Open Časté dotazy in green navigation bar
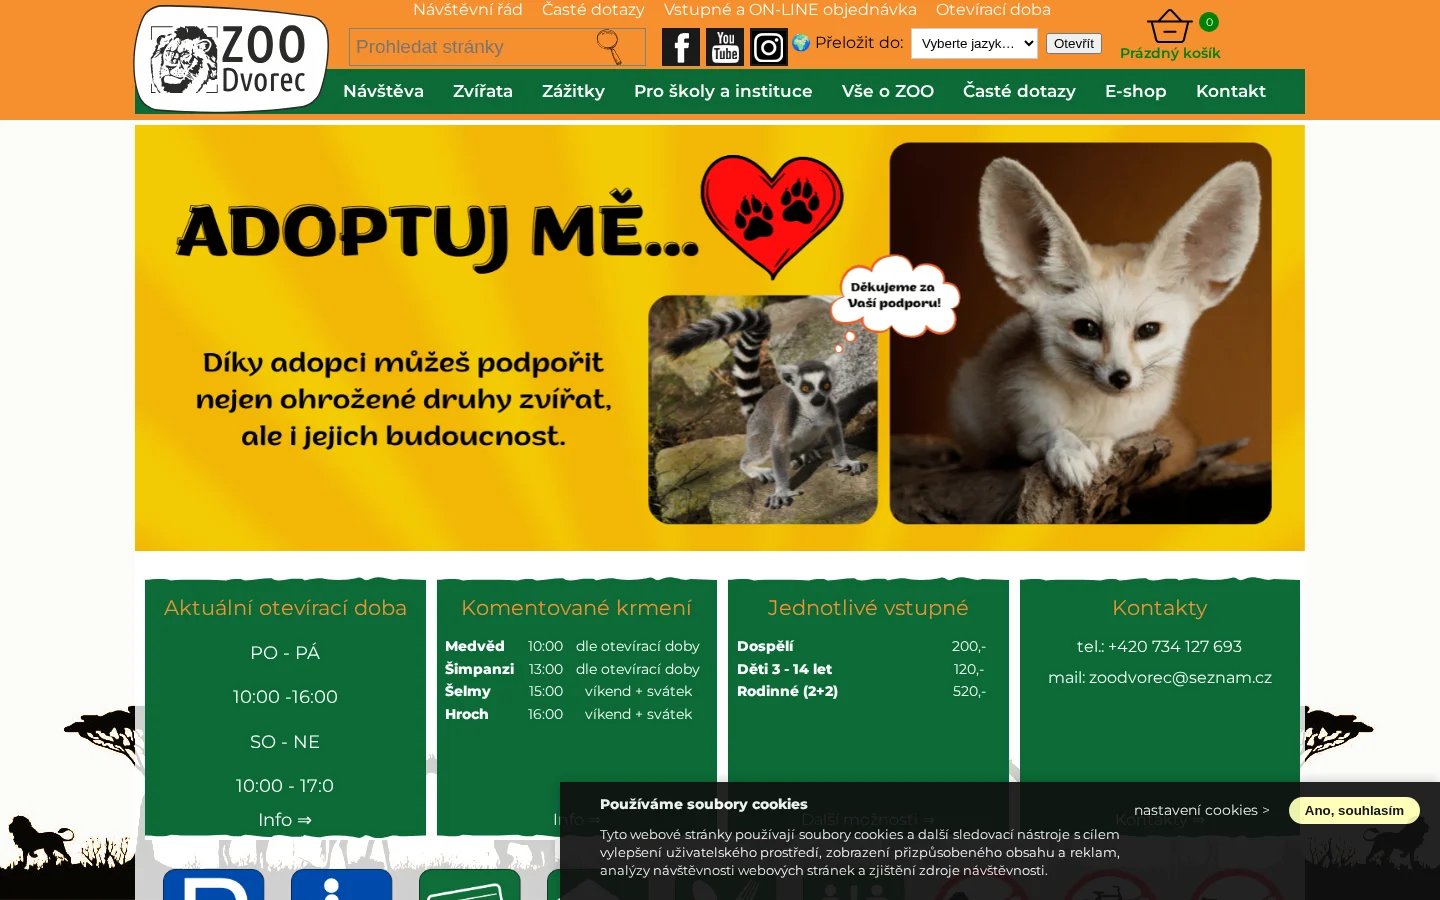This screenshot has width=1440, height=900. [x=1019, y=91]
